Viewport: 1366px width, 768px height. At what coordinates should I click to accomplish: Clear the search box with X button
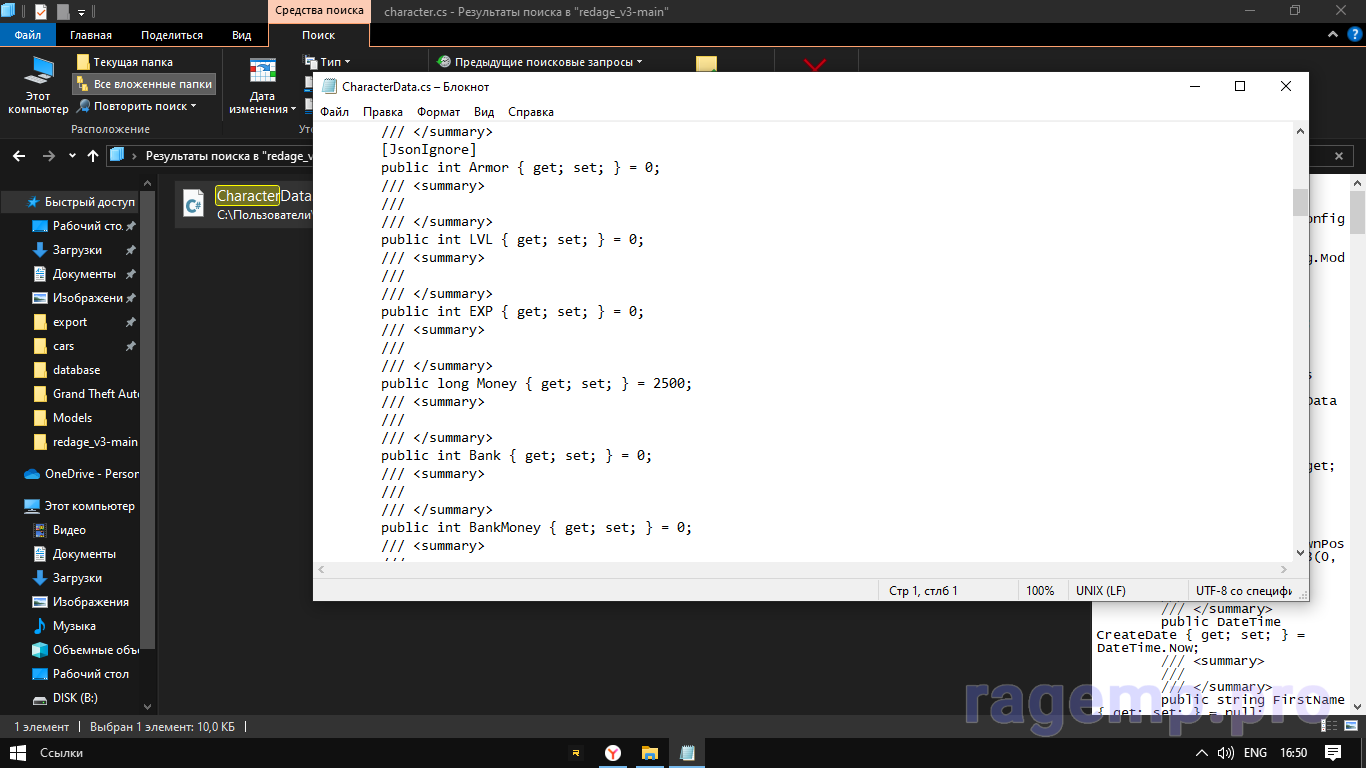(x=1339, y=156)
